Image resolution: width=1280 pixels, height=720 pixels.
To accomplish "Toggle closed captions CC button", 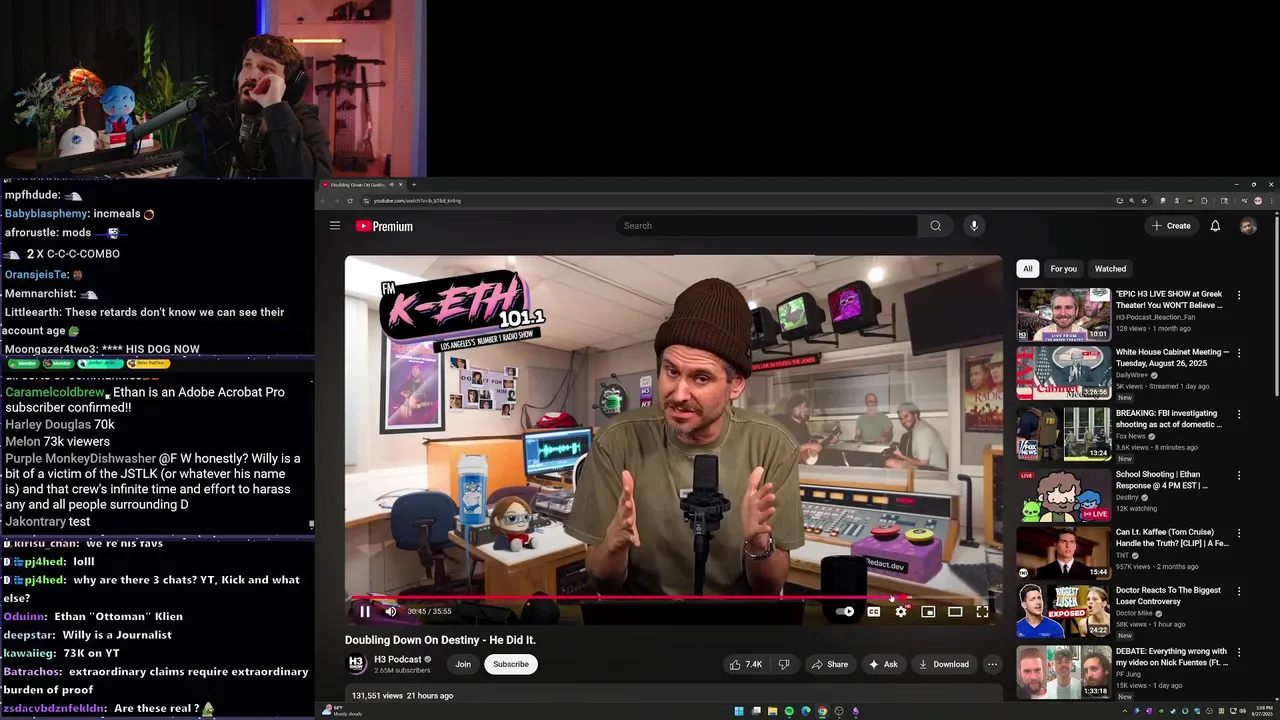I will pyautogui.click(x=874, y=611).
